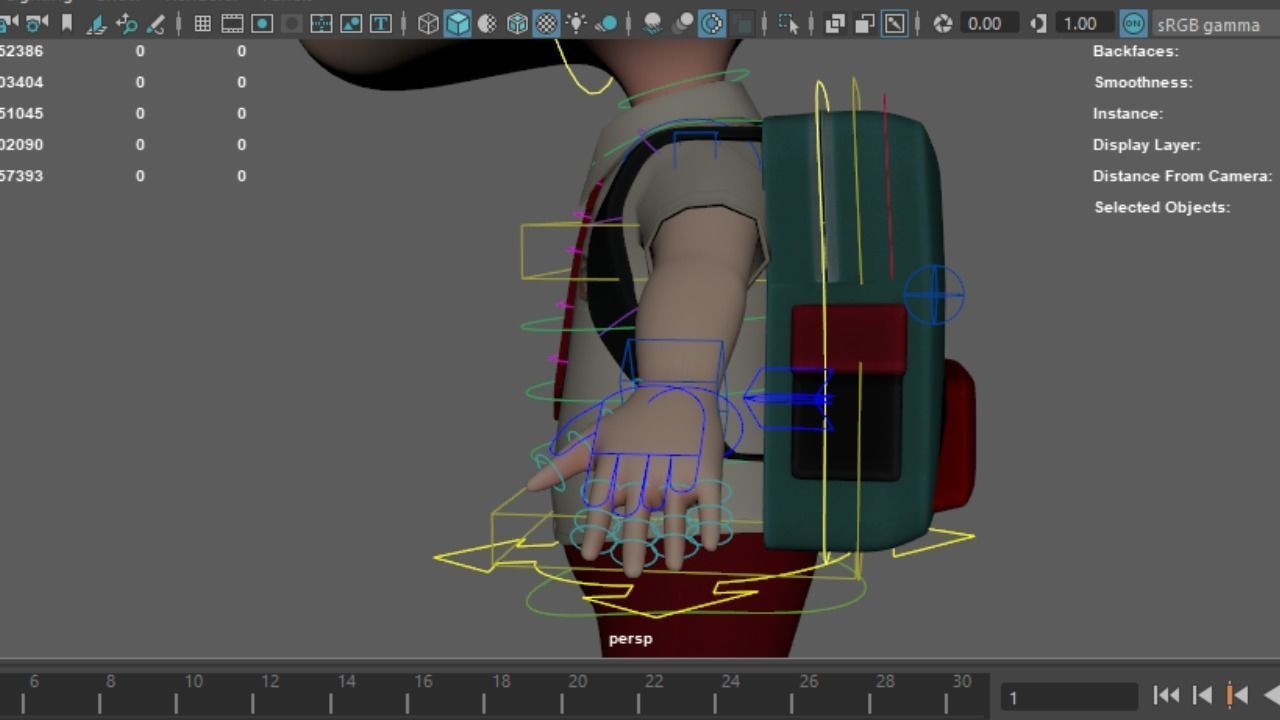Toggle motion blur icon

pyautogui.click(x=683, y=23)
